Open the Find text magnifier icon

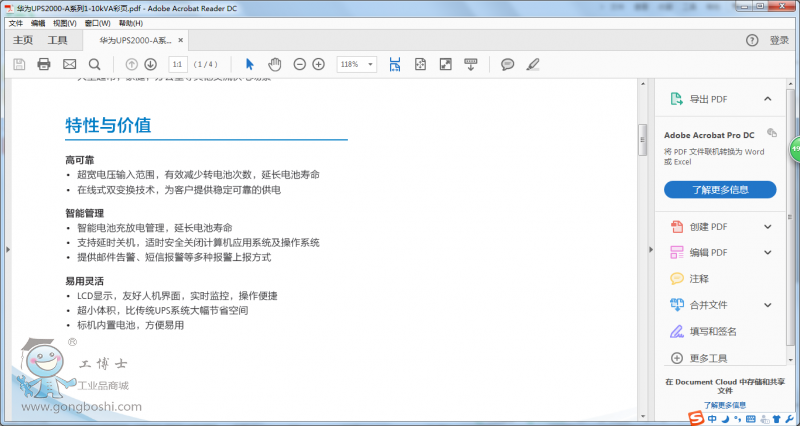click(94, 64)
